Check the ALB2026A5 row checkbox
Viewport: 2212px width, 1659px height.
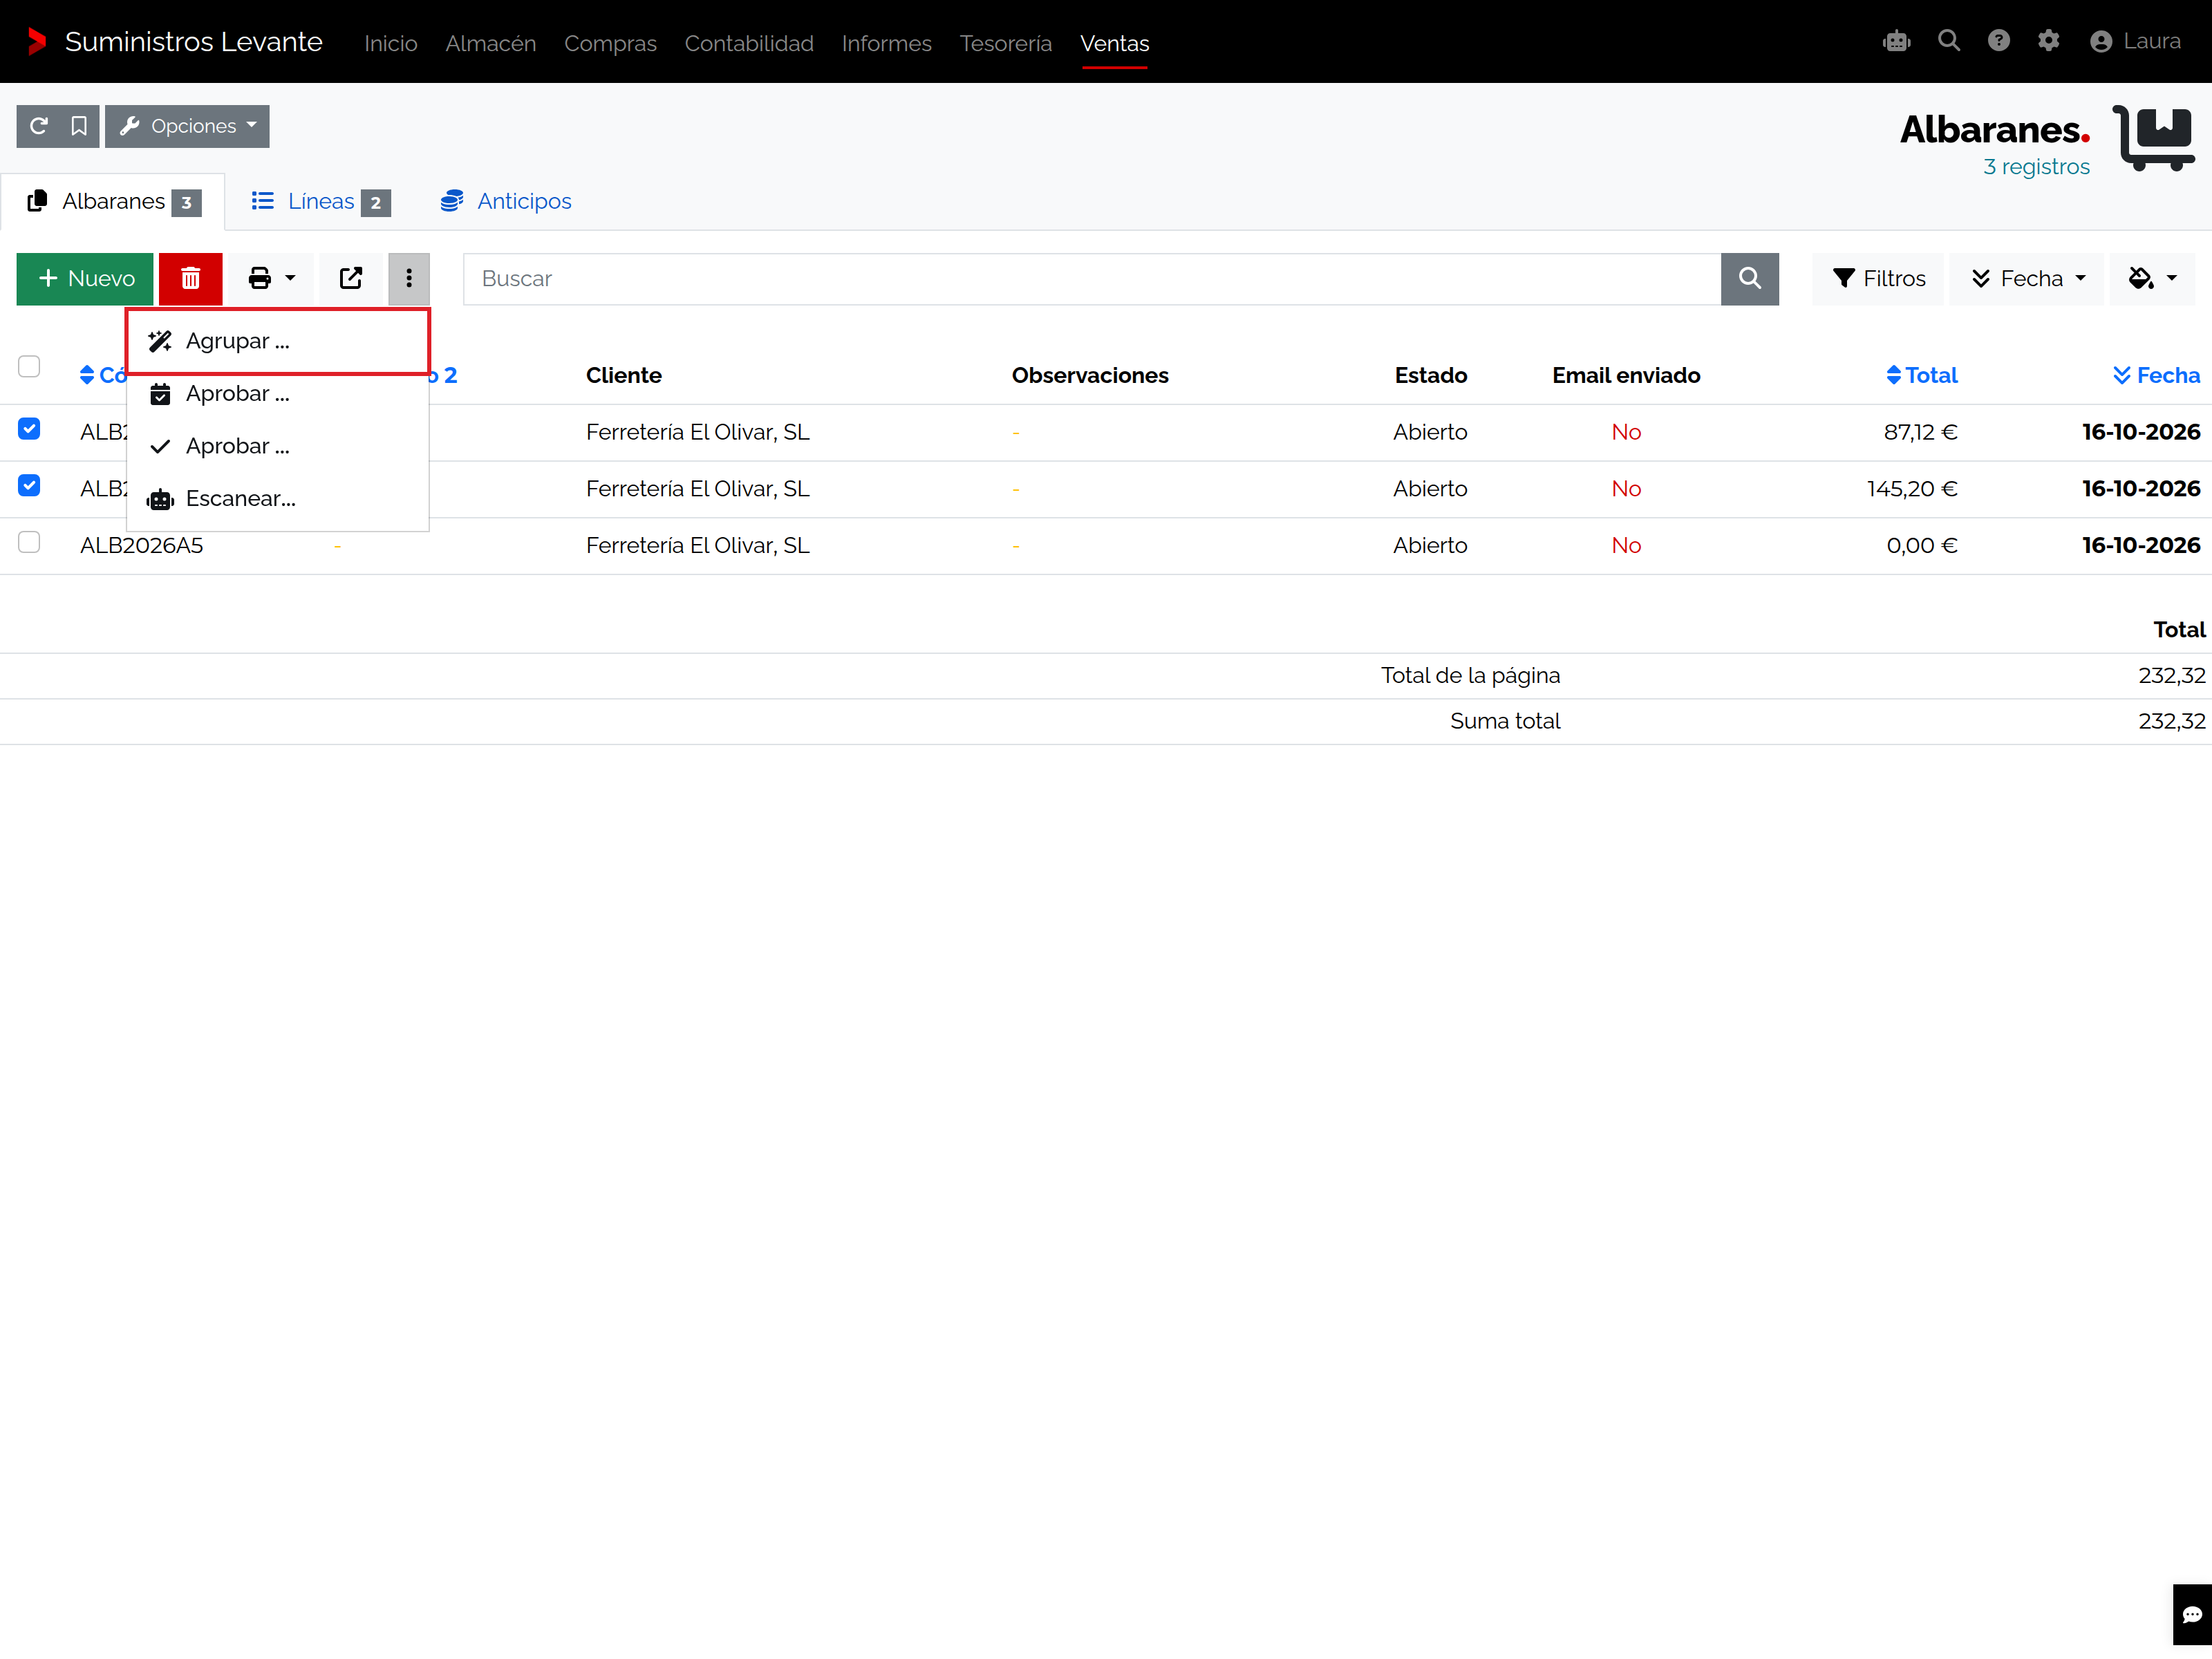(29, 542)
